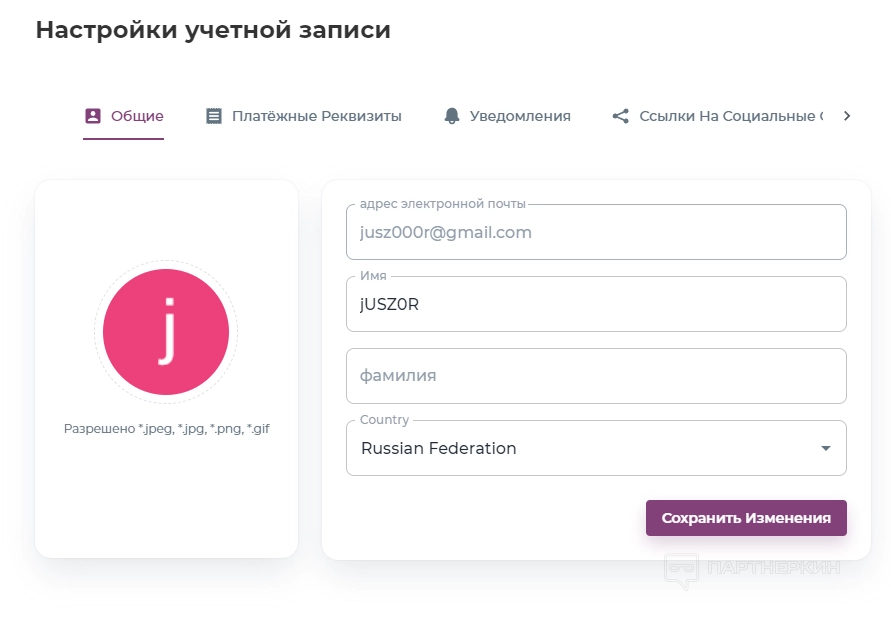Viewport: 891px width, 642px height.
Task: Click the allowed file formats hint text
Action: coord(166,429)
